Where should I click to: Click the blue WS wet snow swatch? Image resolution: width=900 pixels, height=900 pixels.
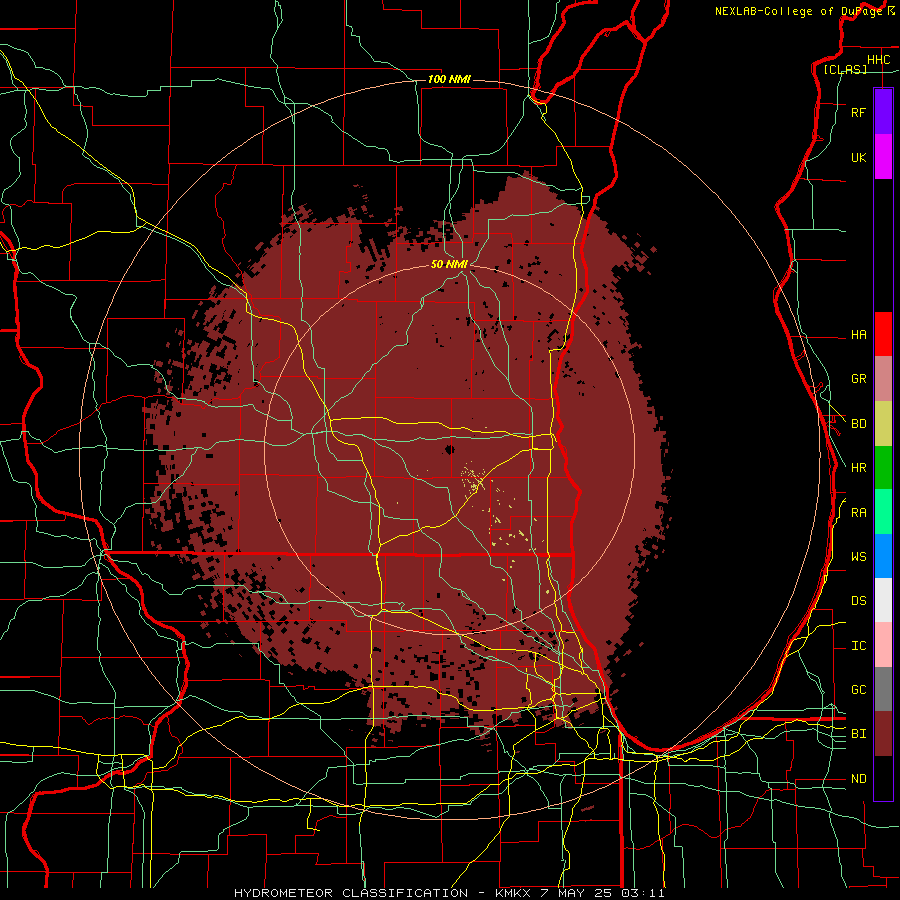tap(883, 556)
